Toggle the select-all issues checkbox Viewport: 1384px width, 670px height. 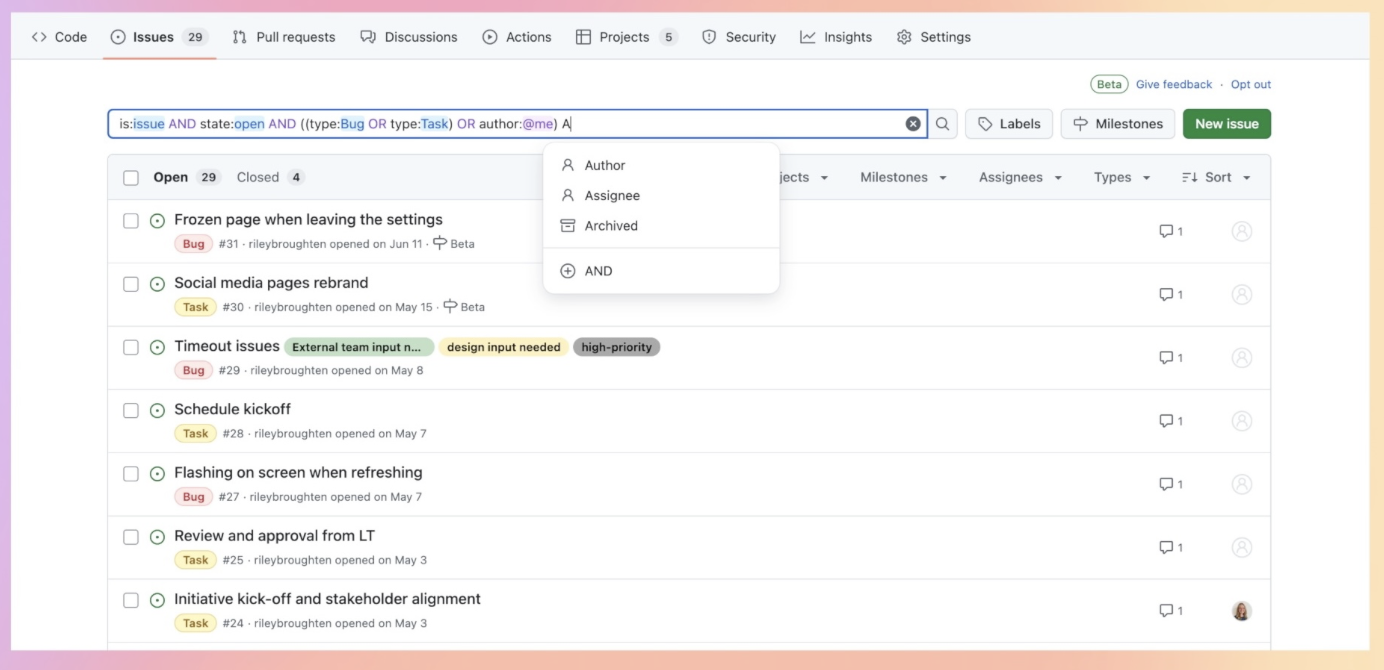click(x=131, y=178)
